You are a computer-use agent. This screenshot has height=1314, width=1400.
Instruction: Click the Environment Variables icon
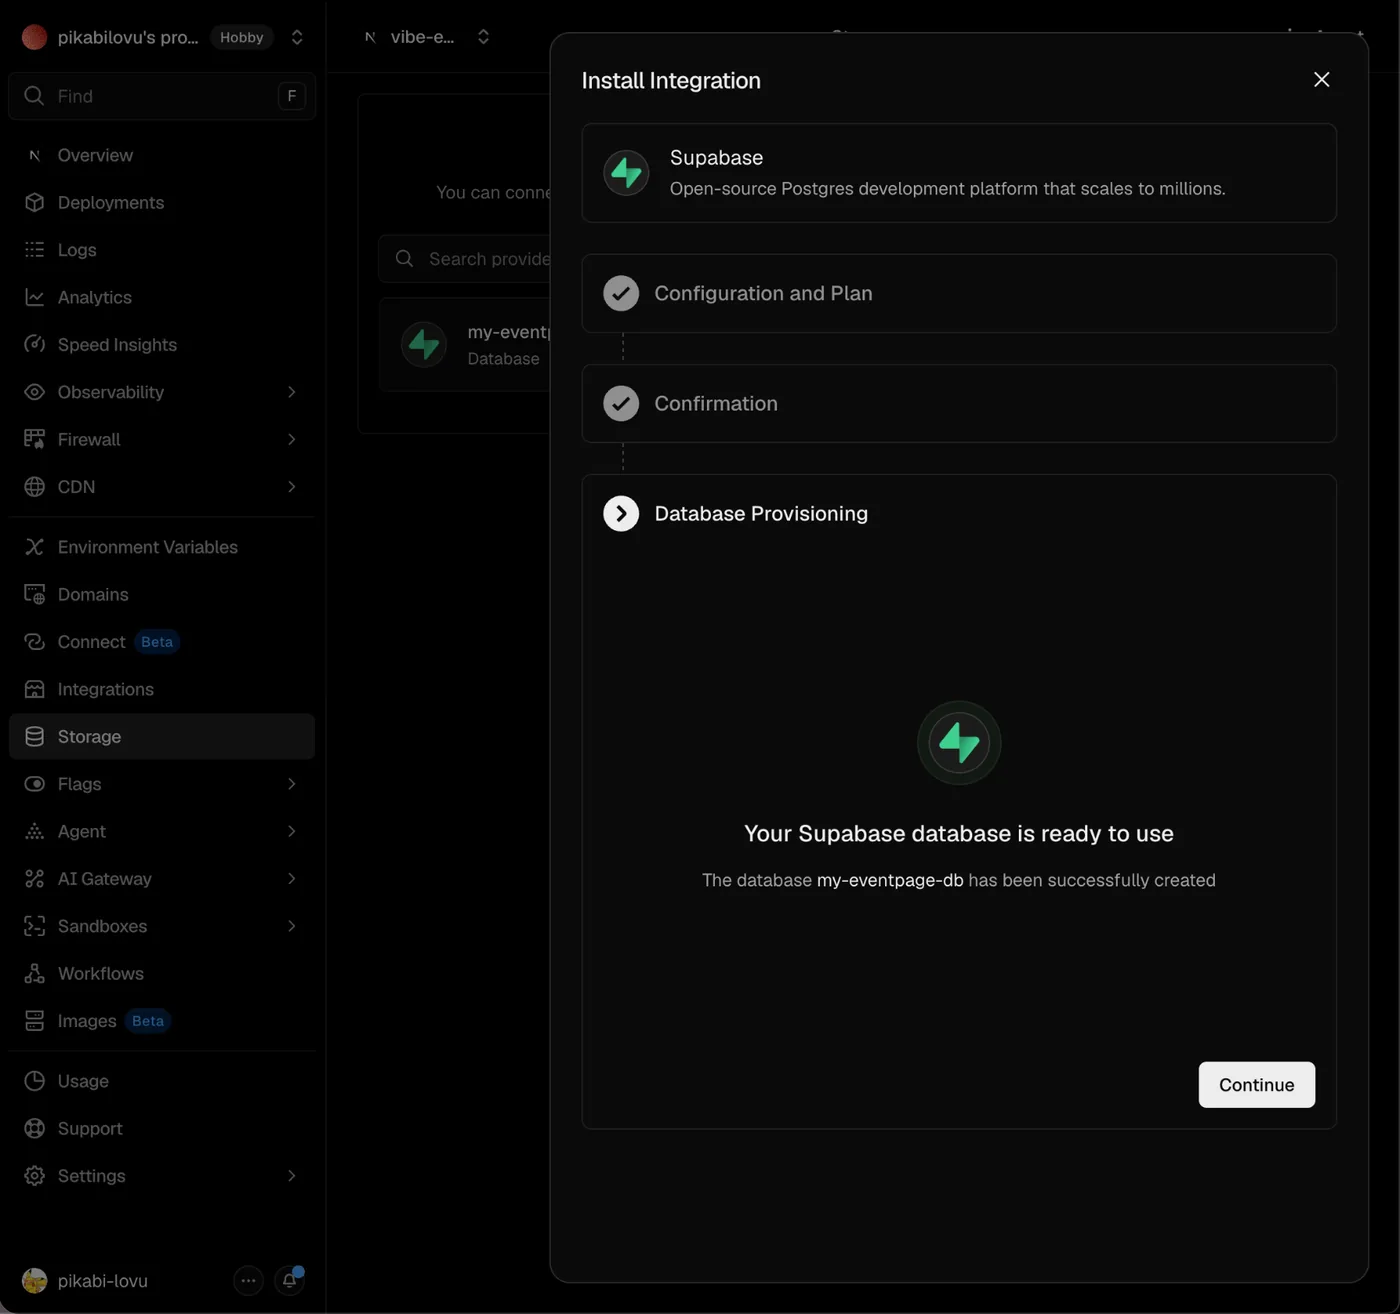[35, 546]
